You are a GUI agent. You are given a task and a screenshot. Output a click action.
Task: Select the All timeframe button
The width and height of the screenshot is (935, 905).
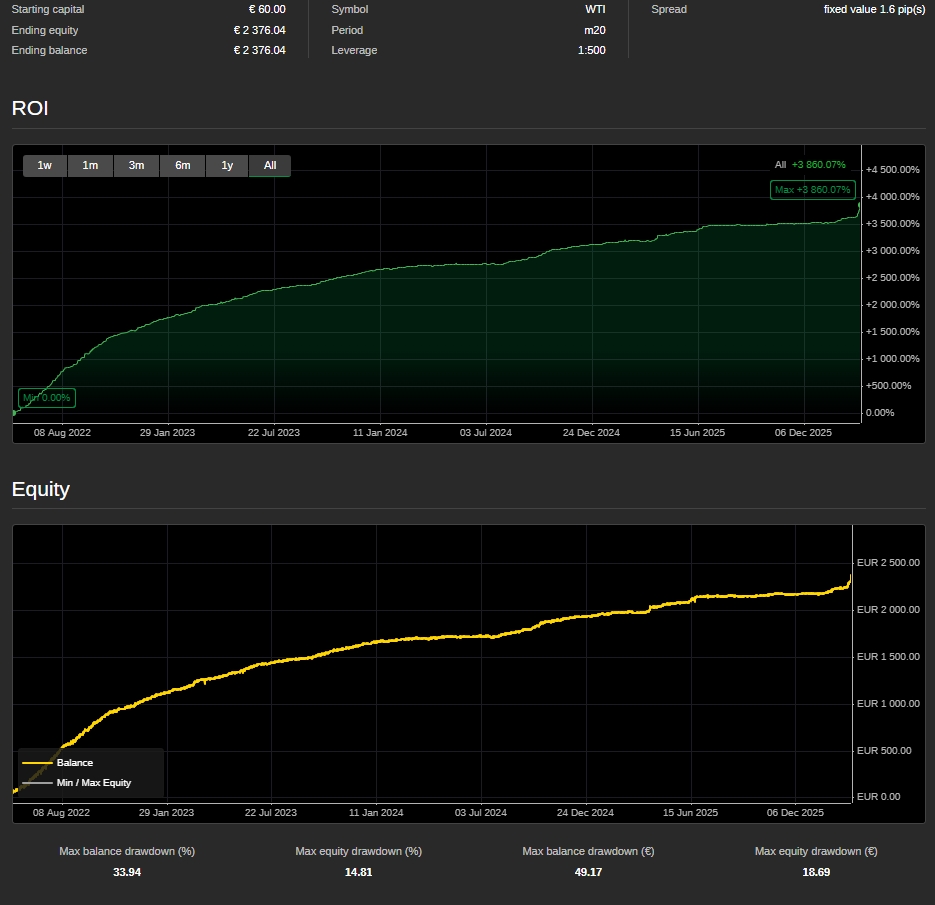coord(269,166)
